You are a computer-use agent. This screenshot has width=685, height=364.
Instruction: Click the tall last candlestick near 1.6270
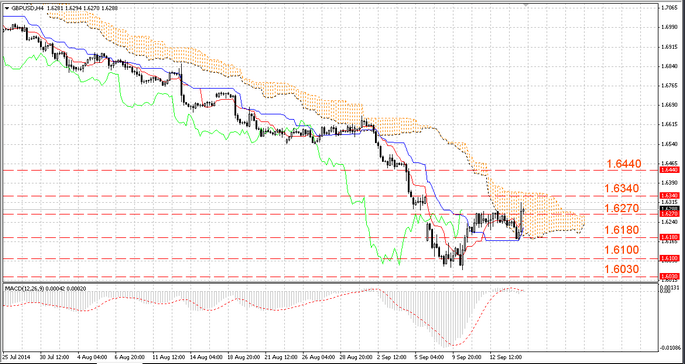tap(522, 215)
